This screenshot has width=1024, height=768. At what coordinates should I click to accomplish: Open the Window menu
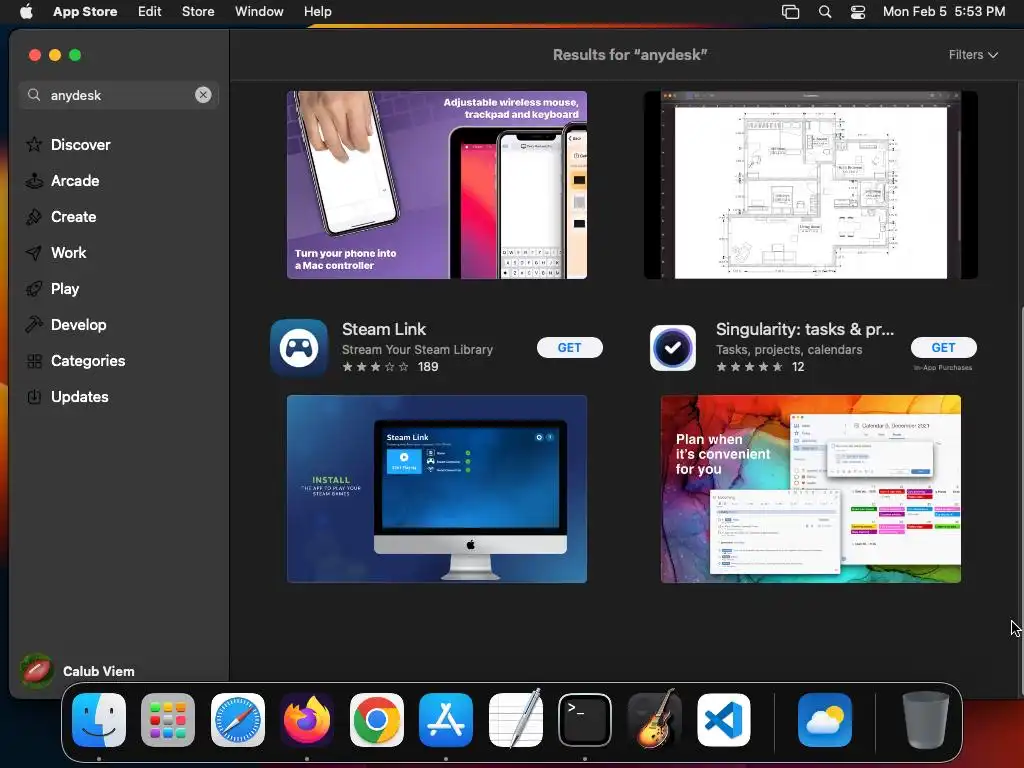pyautogui.click(x=259, y=11)
